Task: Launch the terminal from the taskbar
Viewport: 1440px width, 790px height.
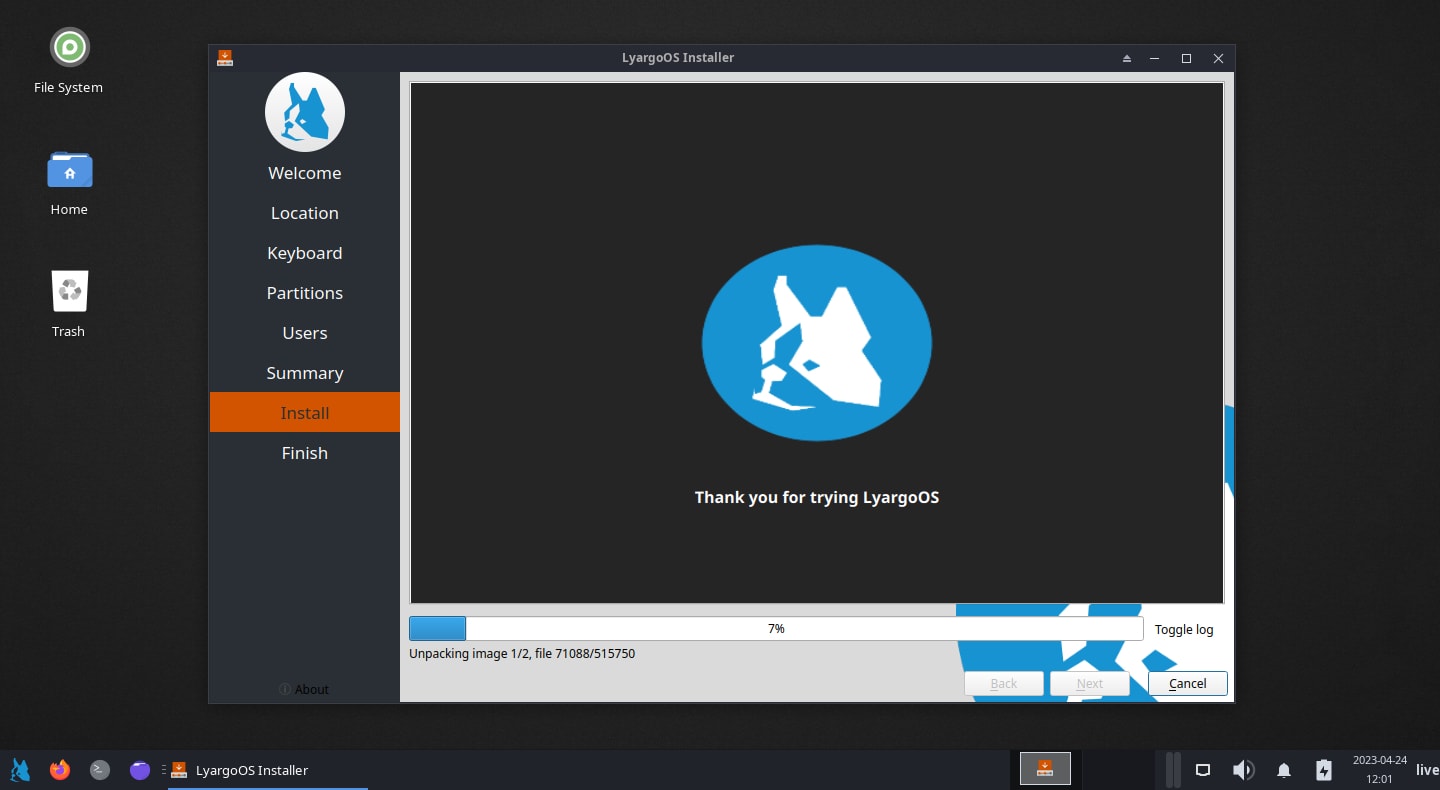Action: point(100,770)
